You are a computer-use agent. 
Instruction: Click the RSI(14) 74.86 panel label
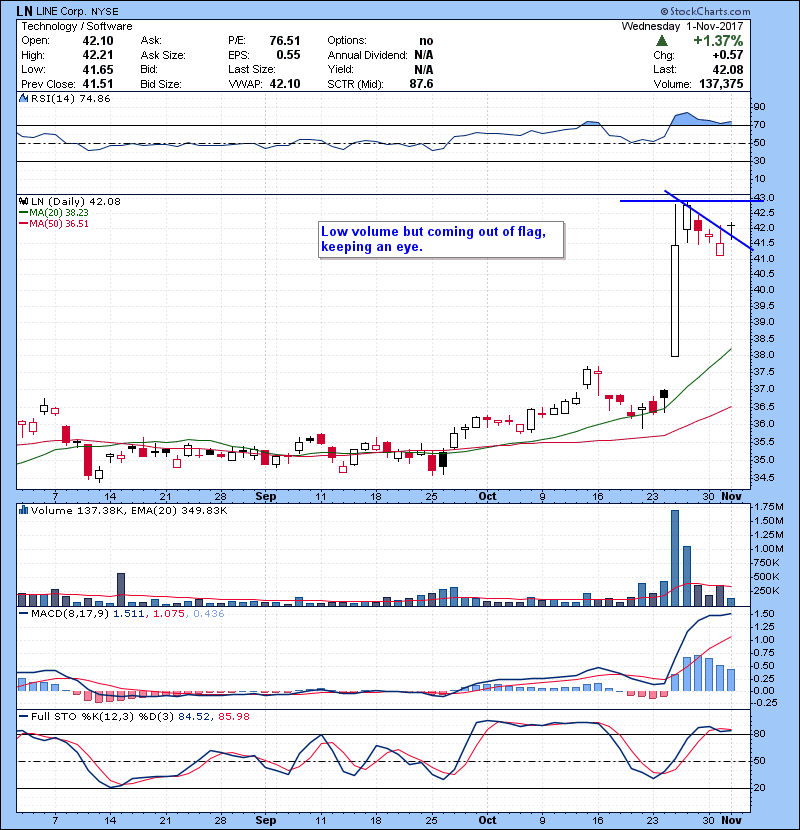point(70,98)
